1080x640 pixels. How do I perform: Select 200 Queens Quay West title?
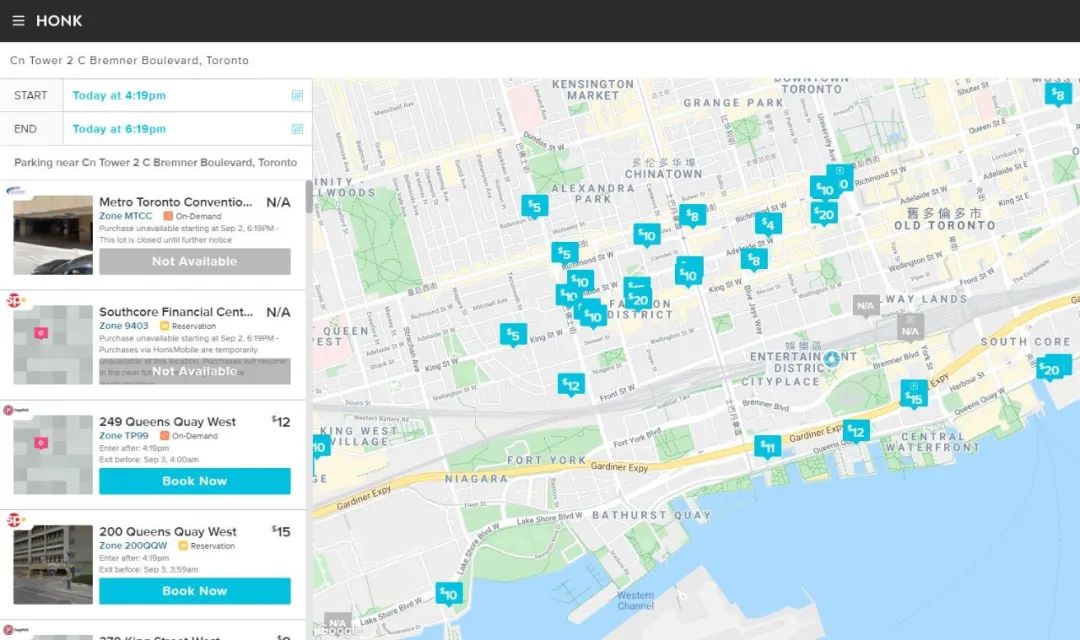pyautogui.click(x=167, y=532)
